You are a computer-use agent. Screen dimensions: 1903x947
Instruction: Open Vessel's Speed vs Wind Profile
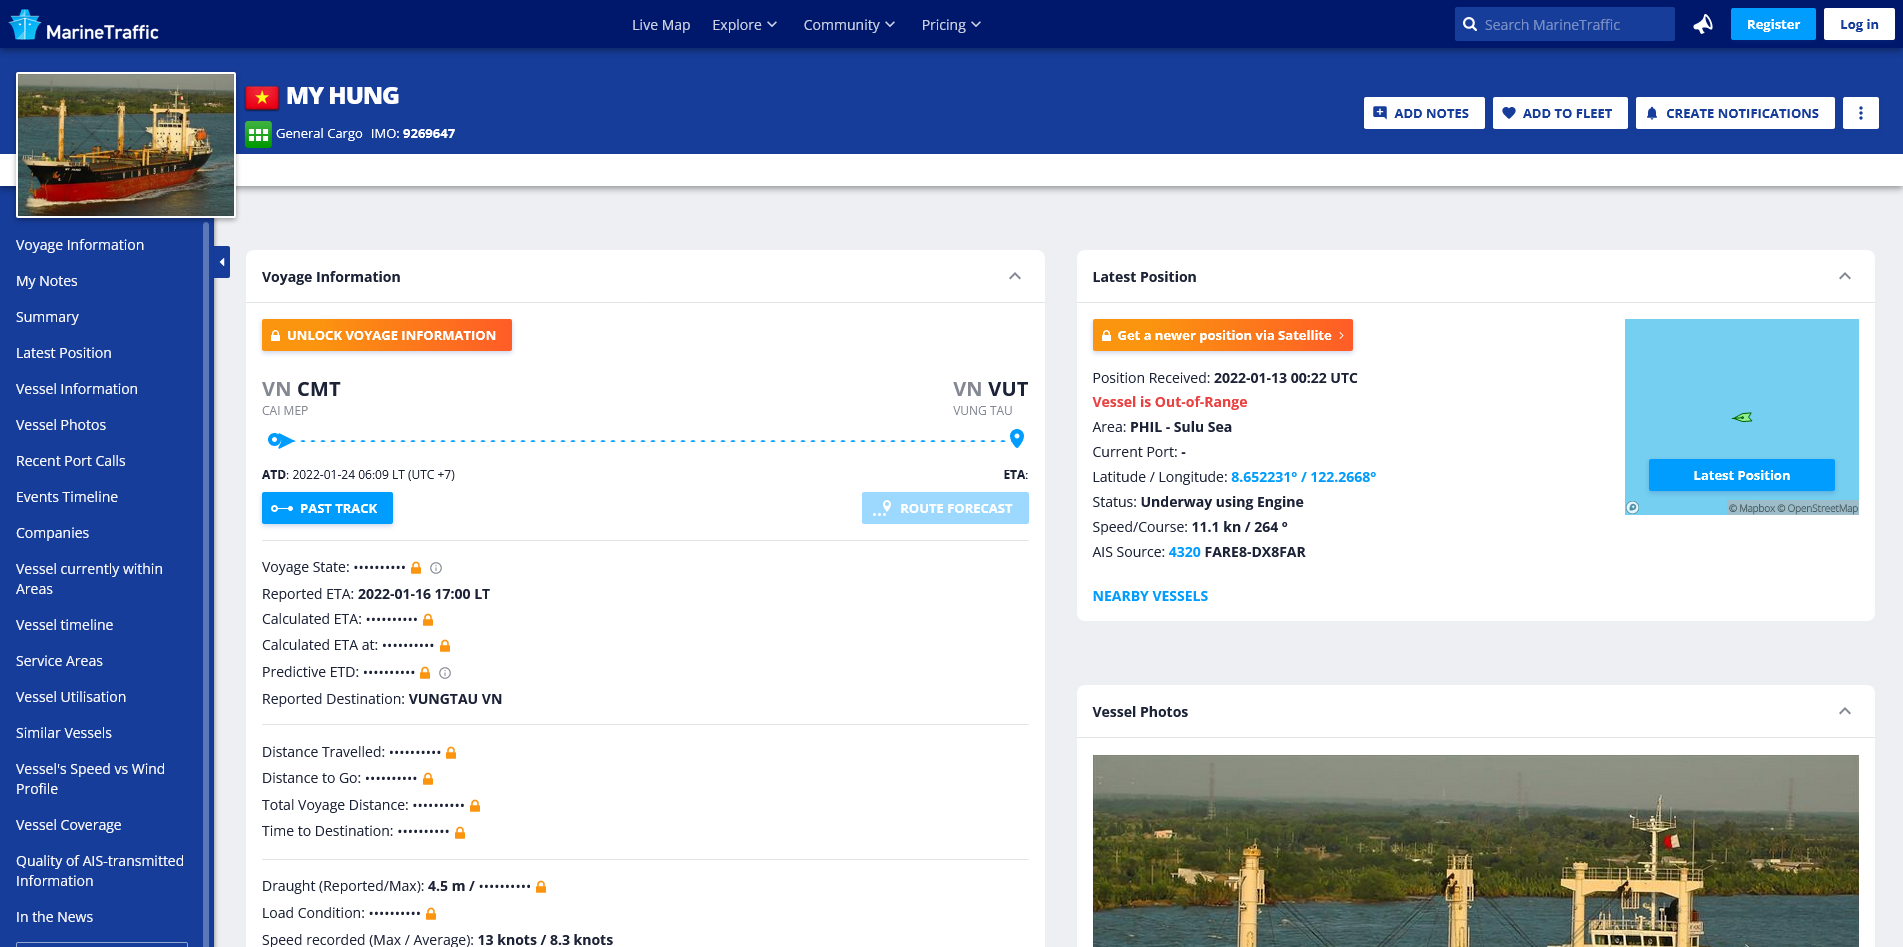[90, 779]
